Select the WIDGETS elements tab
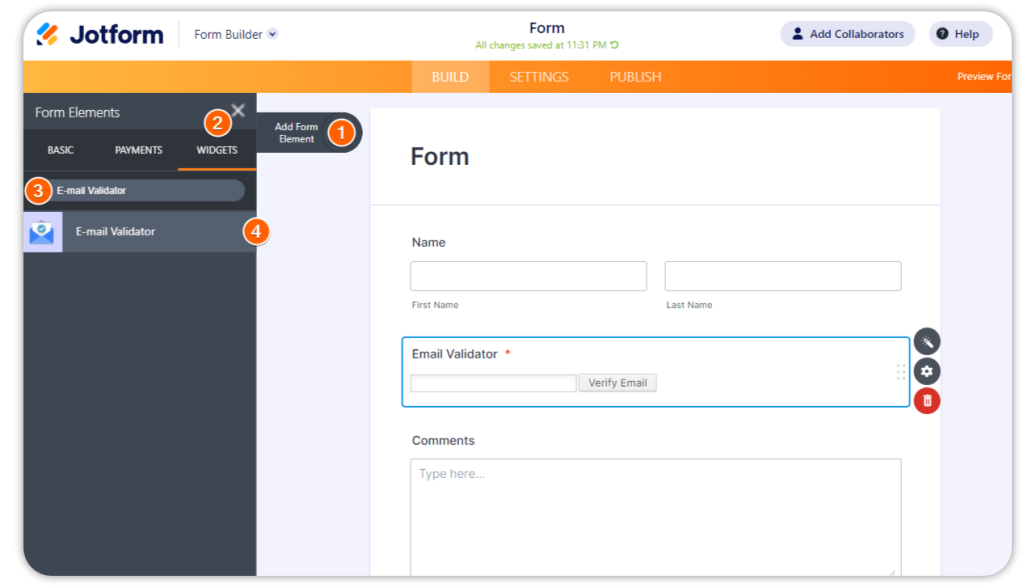 coord(217,150)
